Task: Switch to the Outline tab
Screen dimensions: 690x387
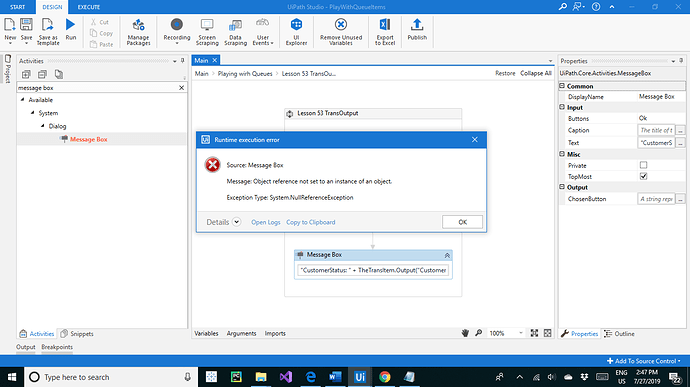Action: (619, 334)
